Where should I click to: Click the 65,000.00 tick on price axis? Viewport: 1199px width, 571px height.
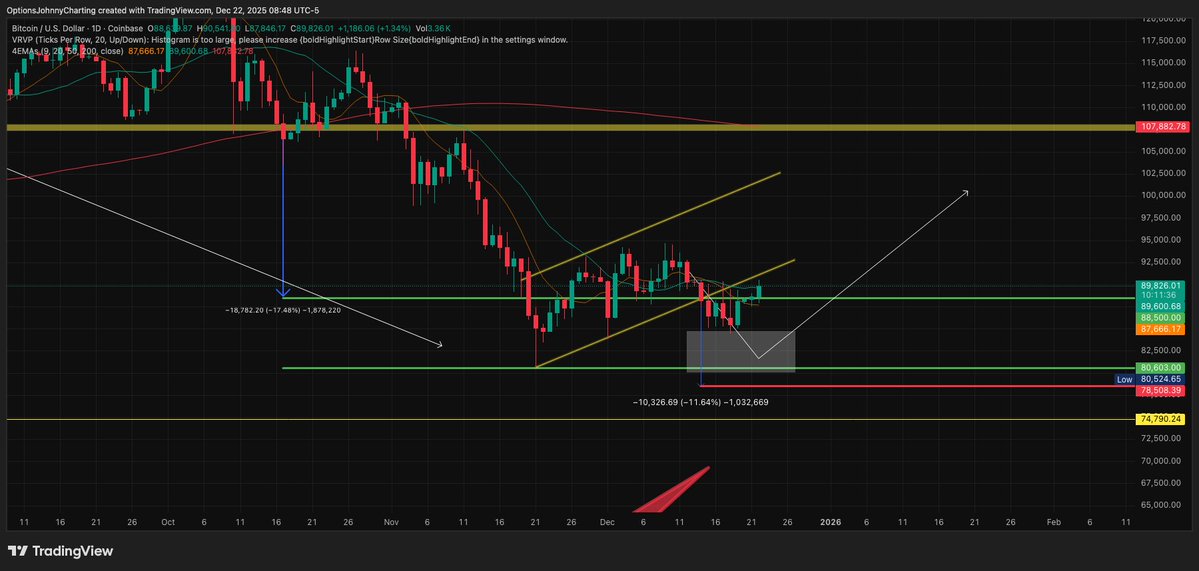(1162, 505)
